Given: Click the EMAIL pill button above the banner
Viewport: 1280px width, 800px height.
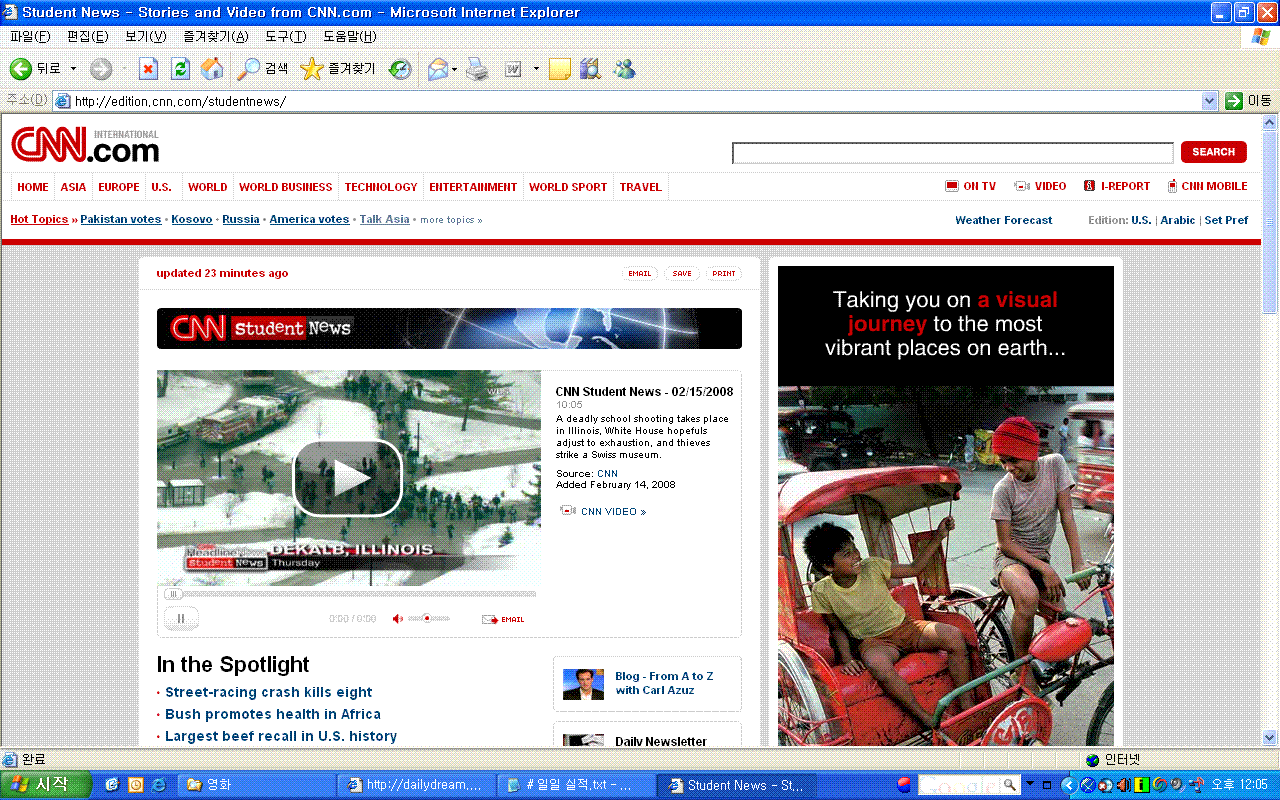Looking at the screenshot, I should (640, 273).
